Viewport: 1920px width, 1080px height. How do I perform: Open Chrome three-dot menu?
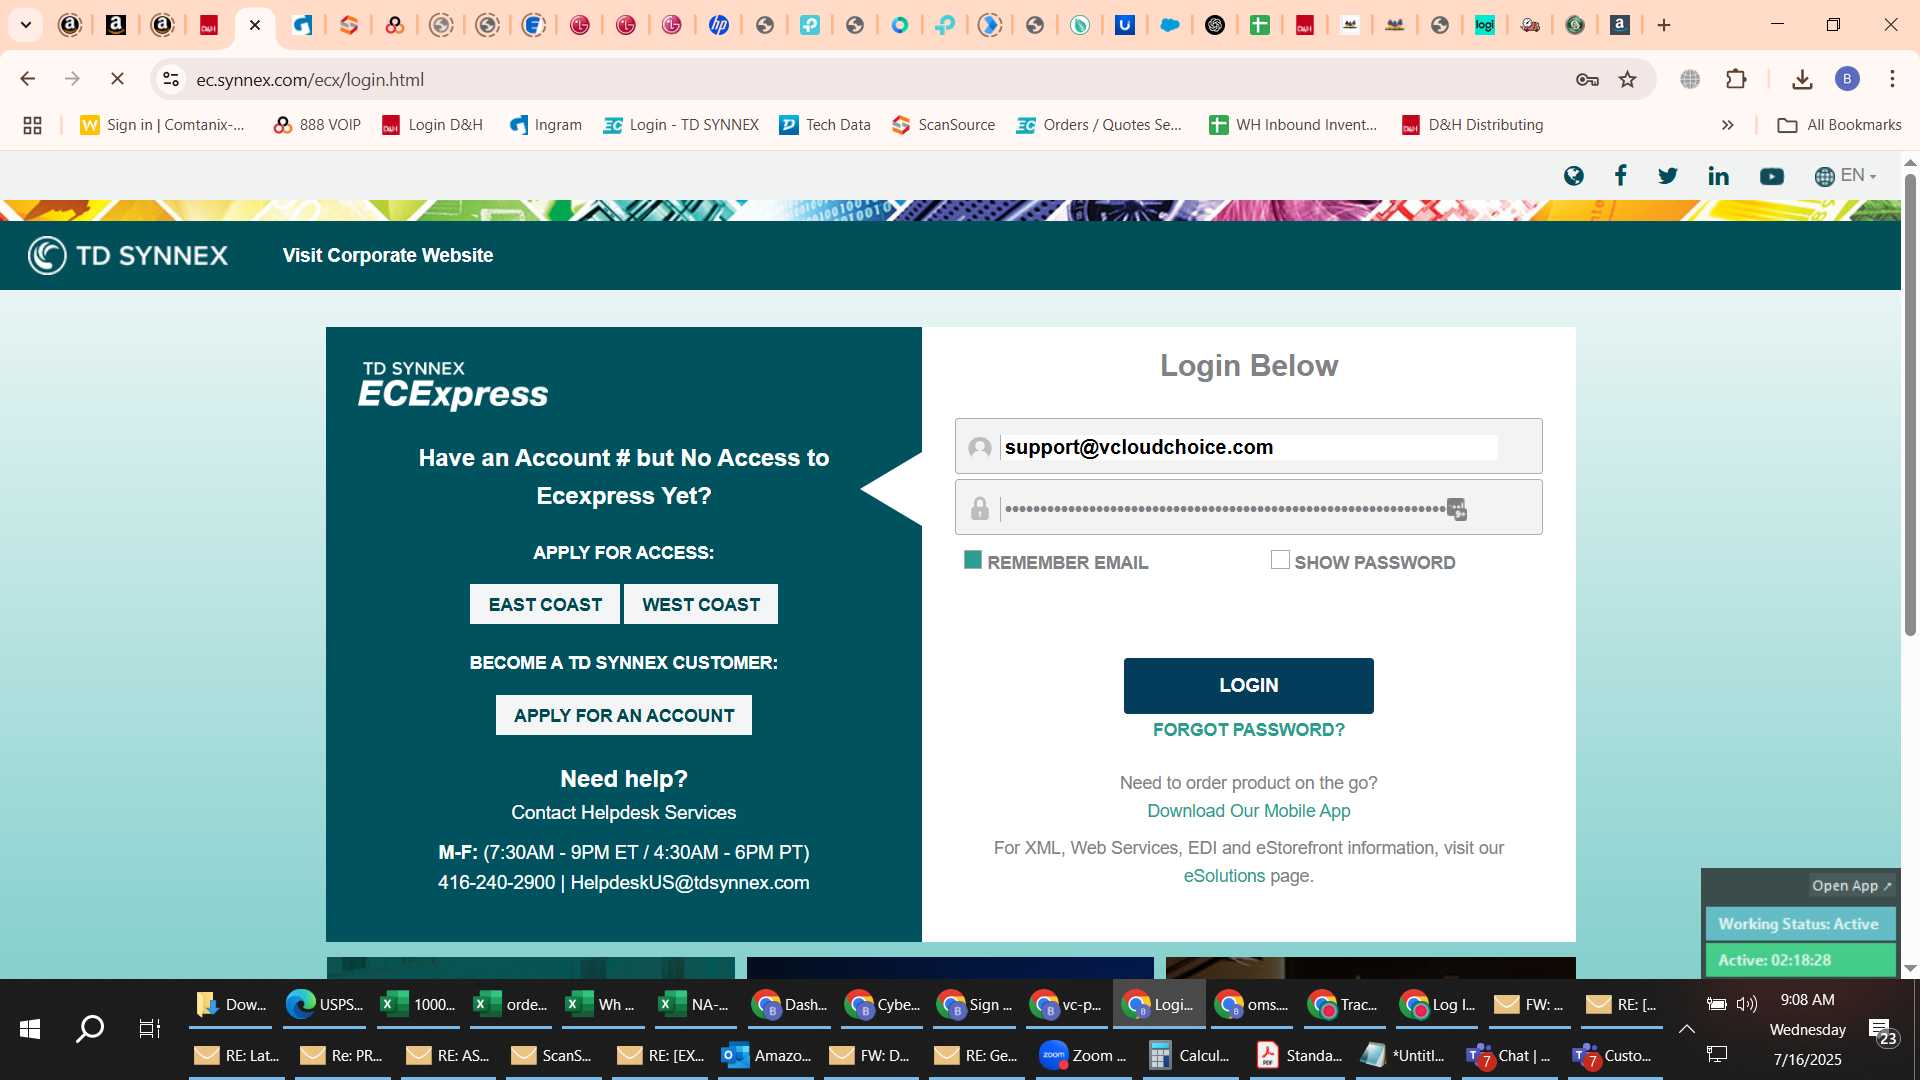pyautogui.click(x=1892, y=79)
